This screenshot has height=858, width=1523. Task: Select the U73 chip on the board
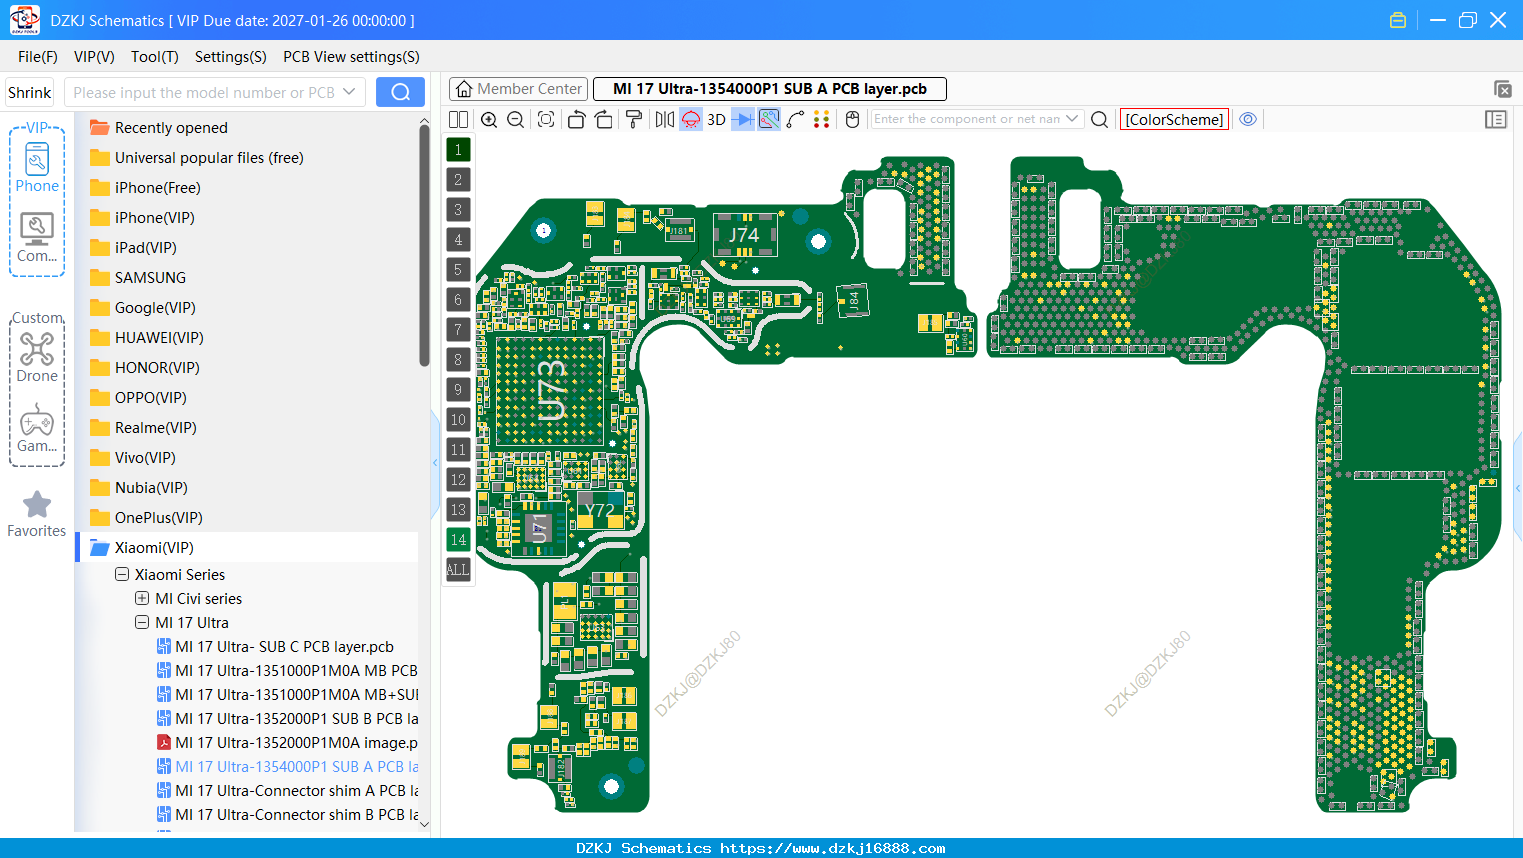coord(551,391)
